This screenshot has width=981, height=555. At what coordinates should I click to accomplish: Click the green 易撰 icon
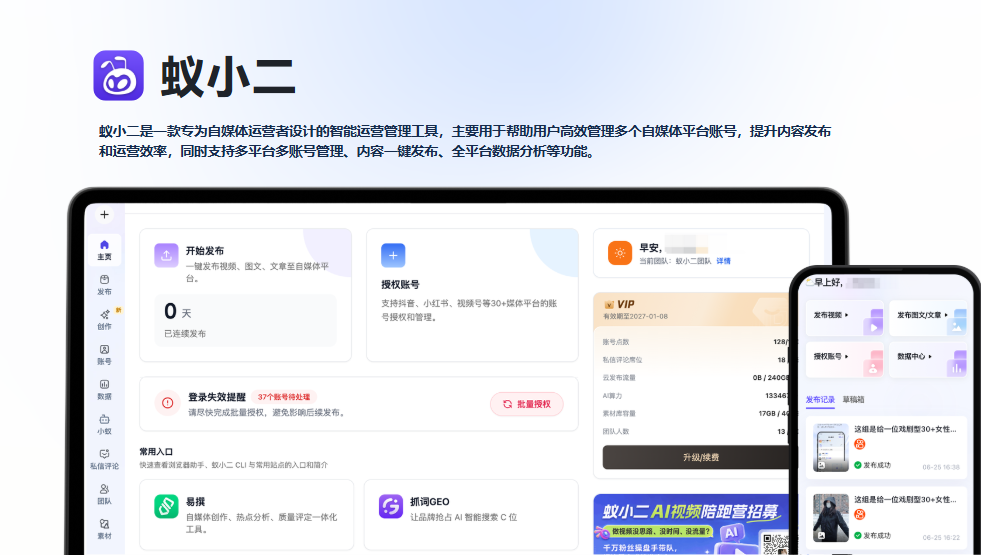point(166,506)
